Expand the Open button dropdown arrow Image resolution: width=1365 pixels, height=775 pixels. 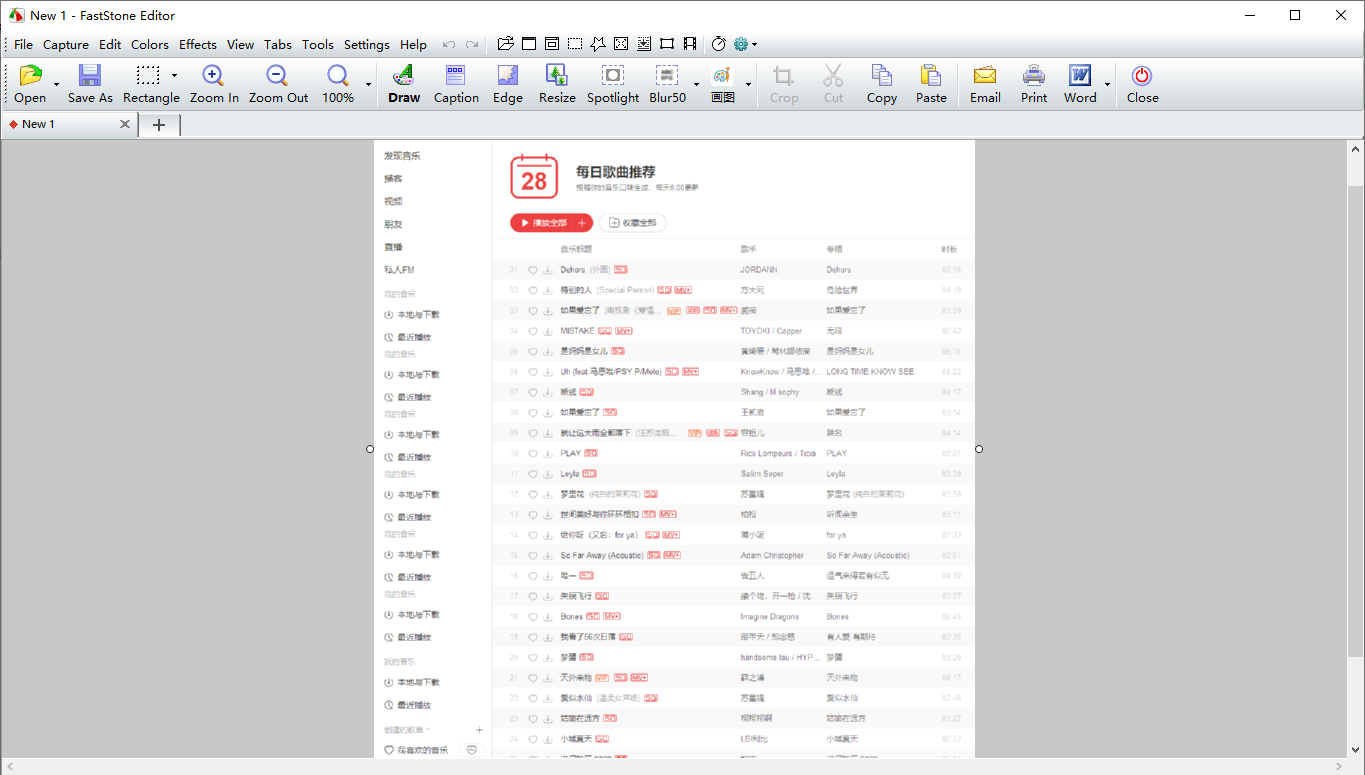pyautogui.click(x=56, y=83)
